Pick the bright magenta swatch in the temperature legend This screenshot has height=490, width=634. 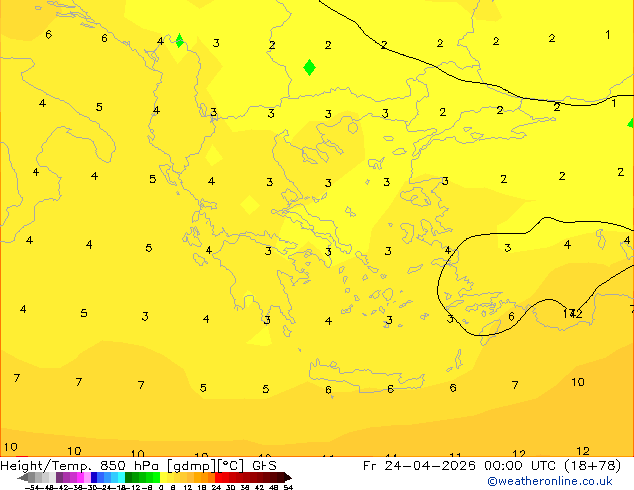(x=80, y=477)
